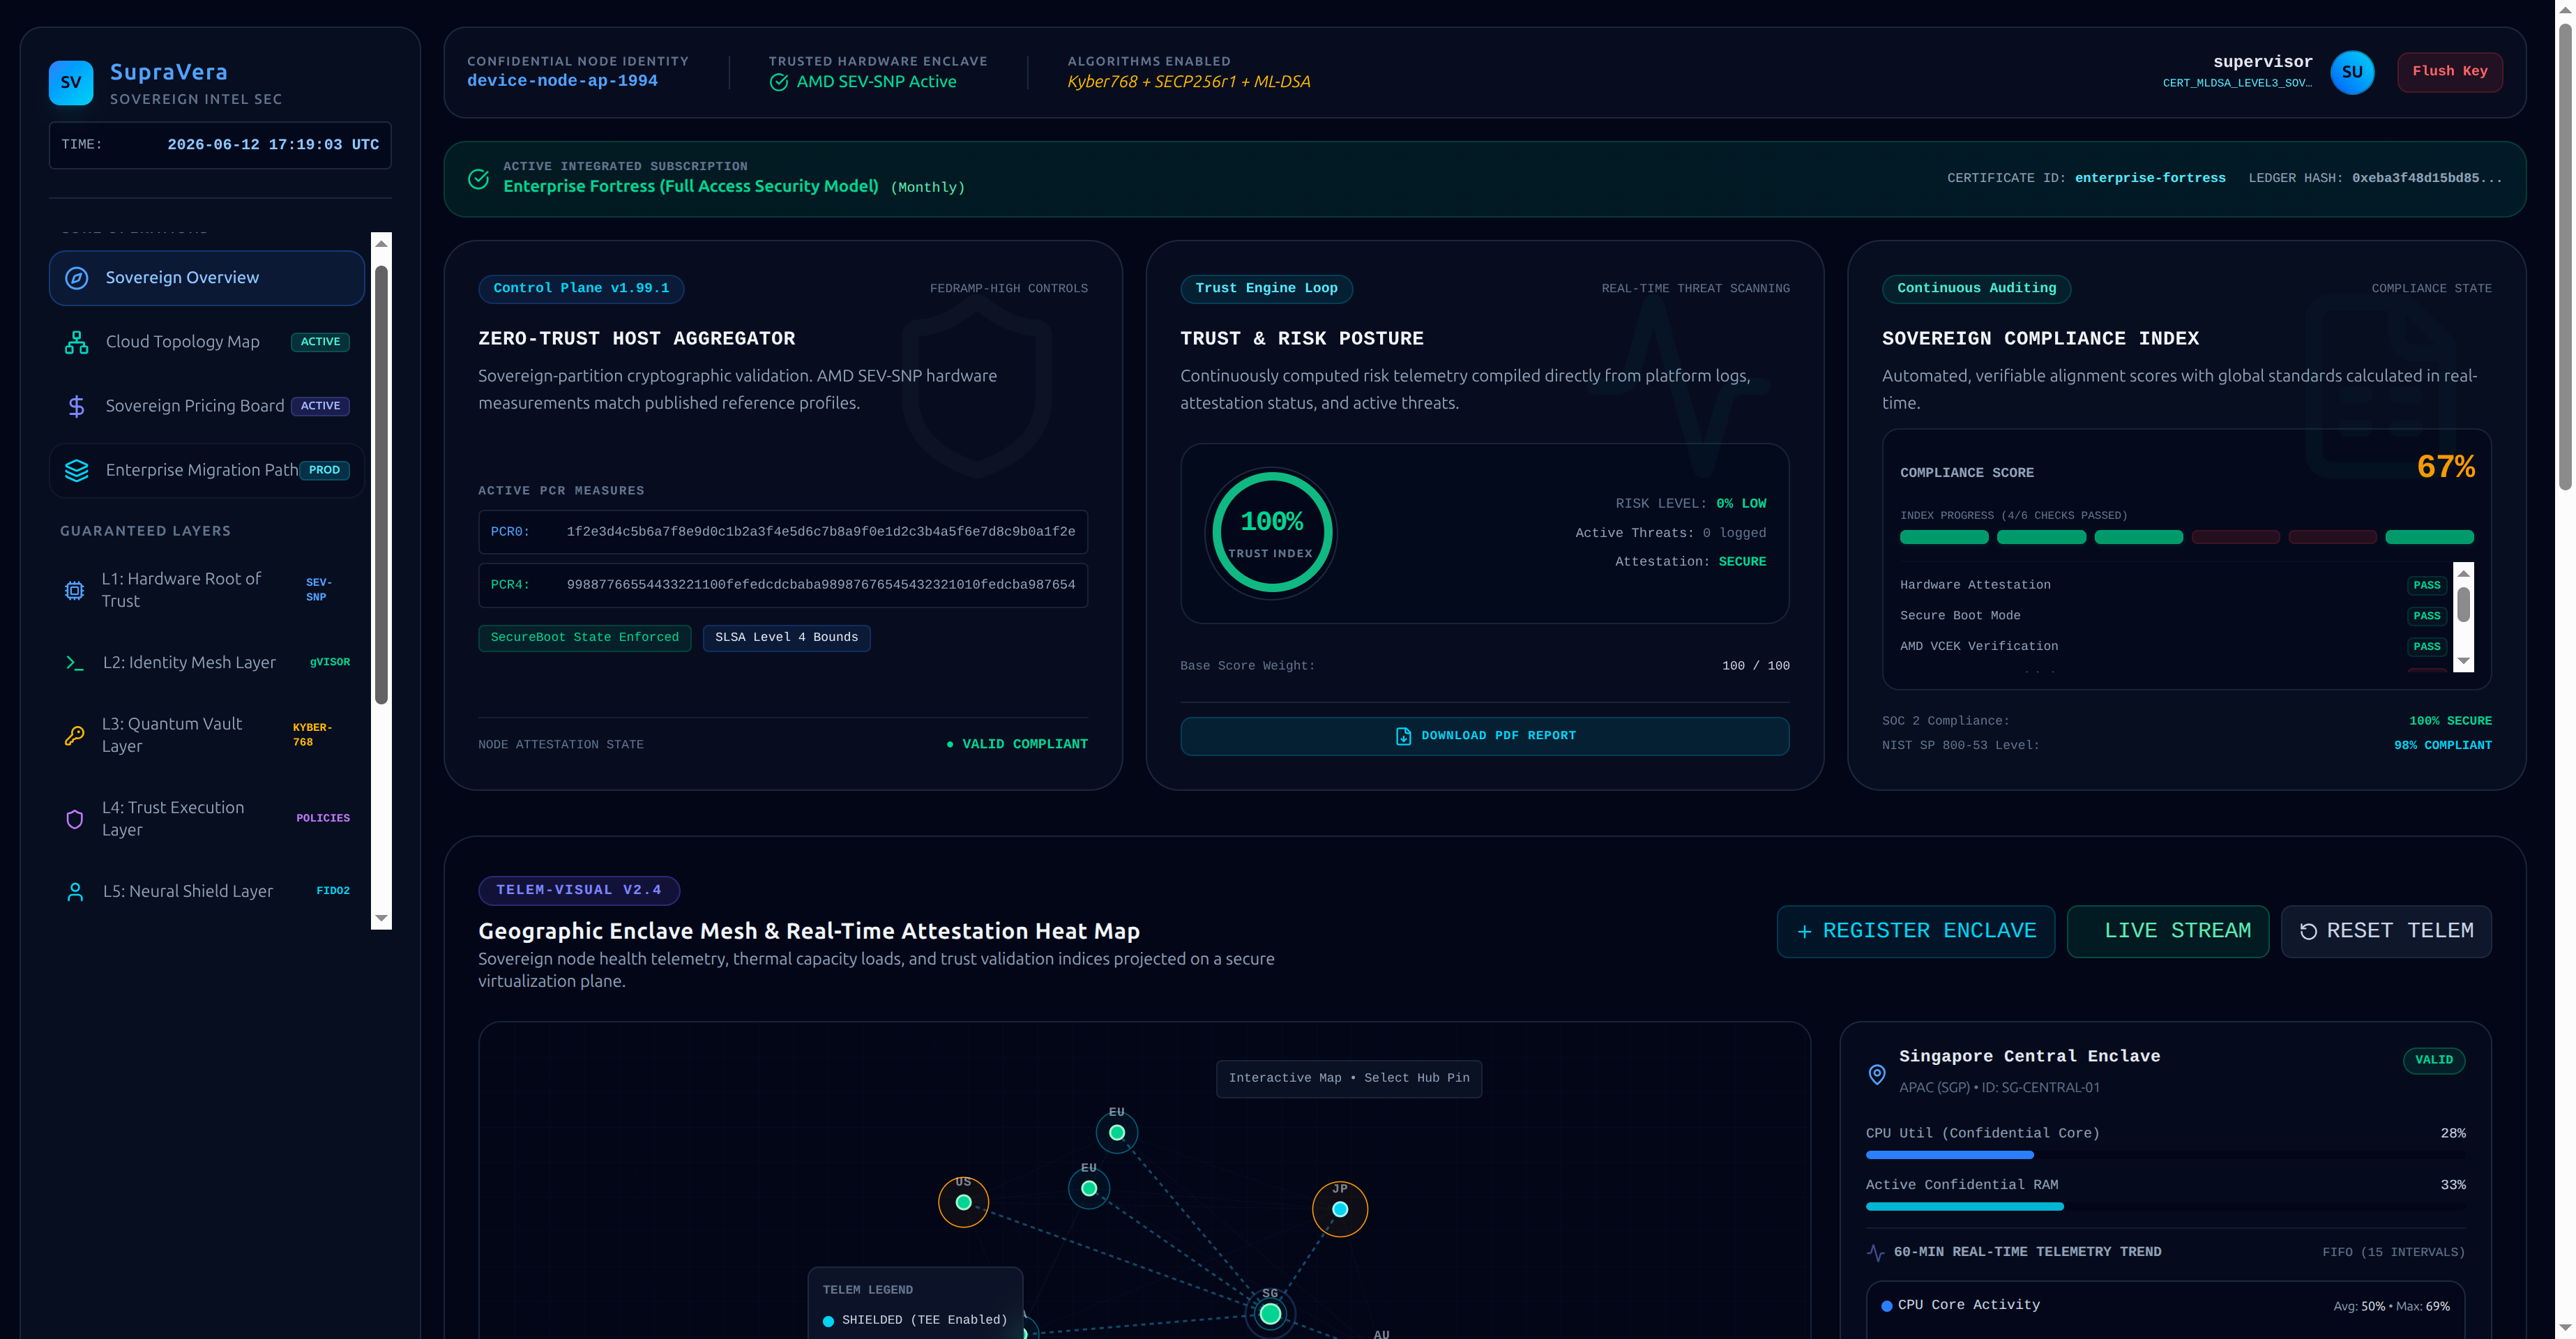Click compliance checks list up arrow
The width and height of the screenshot is (2576, 1339).
tap(2463, 573)
